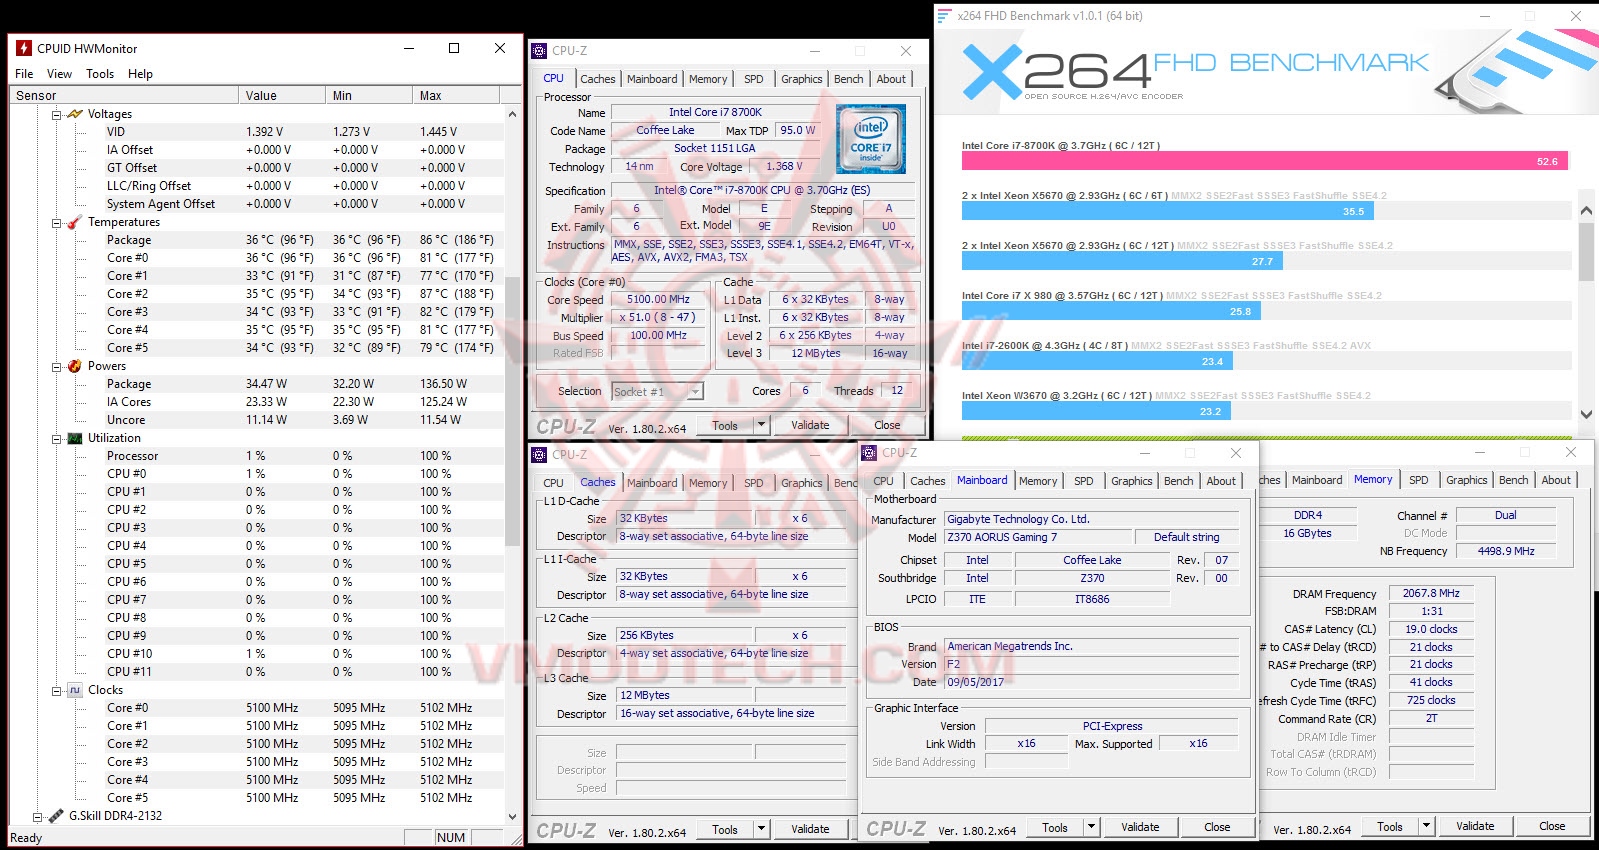
Task: Click the CPU-Z app icon in the Mainboard window title bar
Action: pos(870,453)
